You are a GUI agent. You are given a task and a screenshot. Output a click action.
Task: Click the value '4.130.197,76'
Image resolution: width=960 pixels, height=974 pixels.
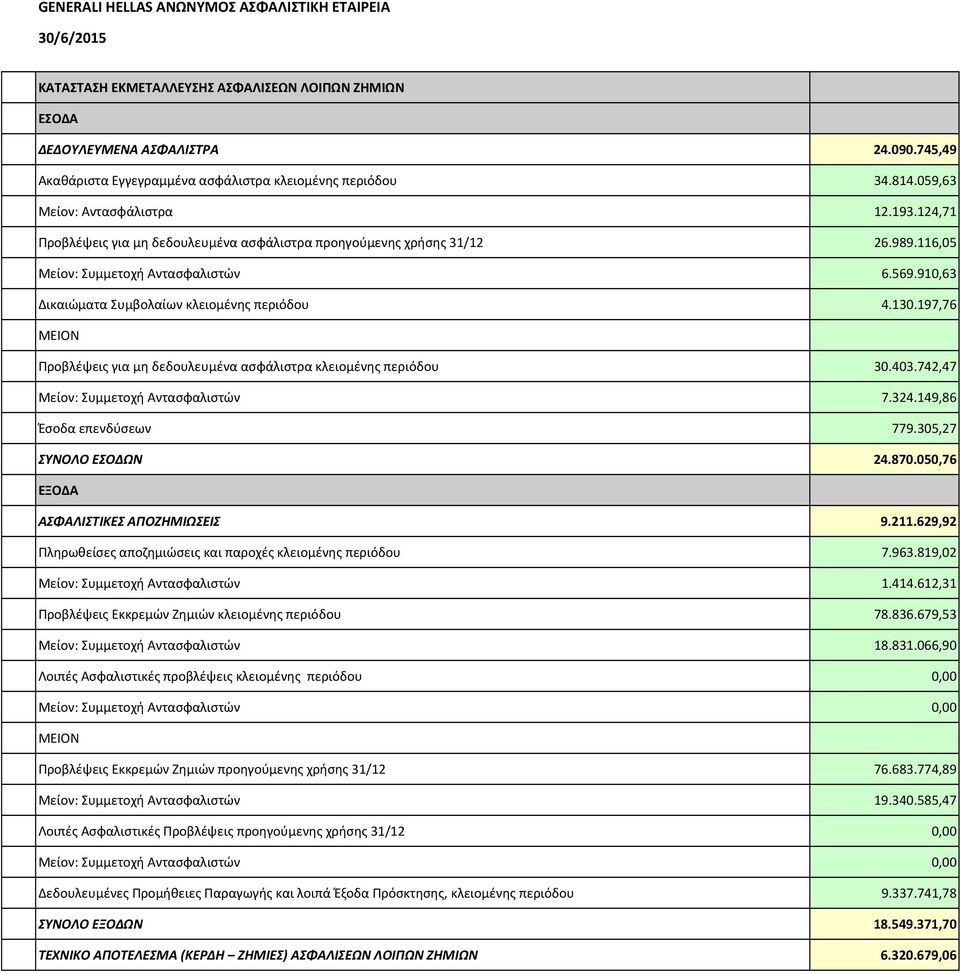918,305
